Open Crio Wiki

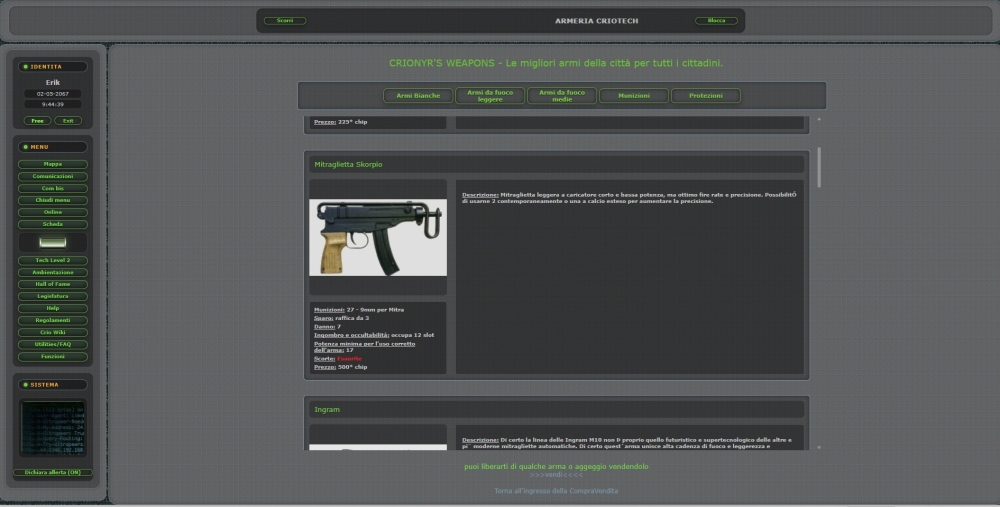pyautogui.click(x=53, y=332)
